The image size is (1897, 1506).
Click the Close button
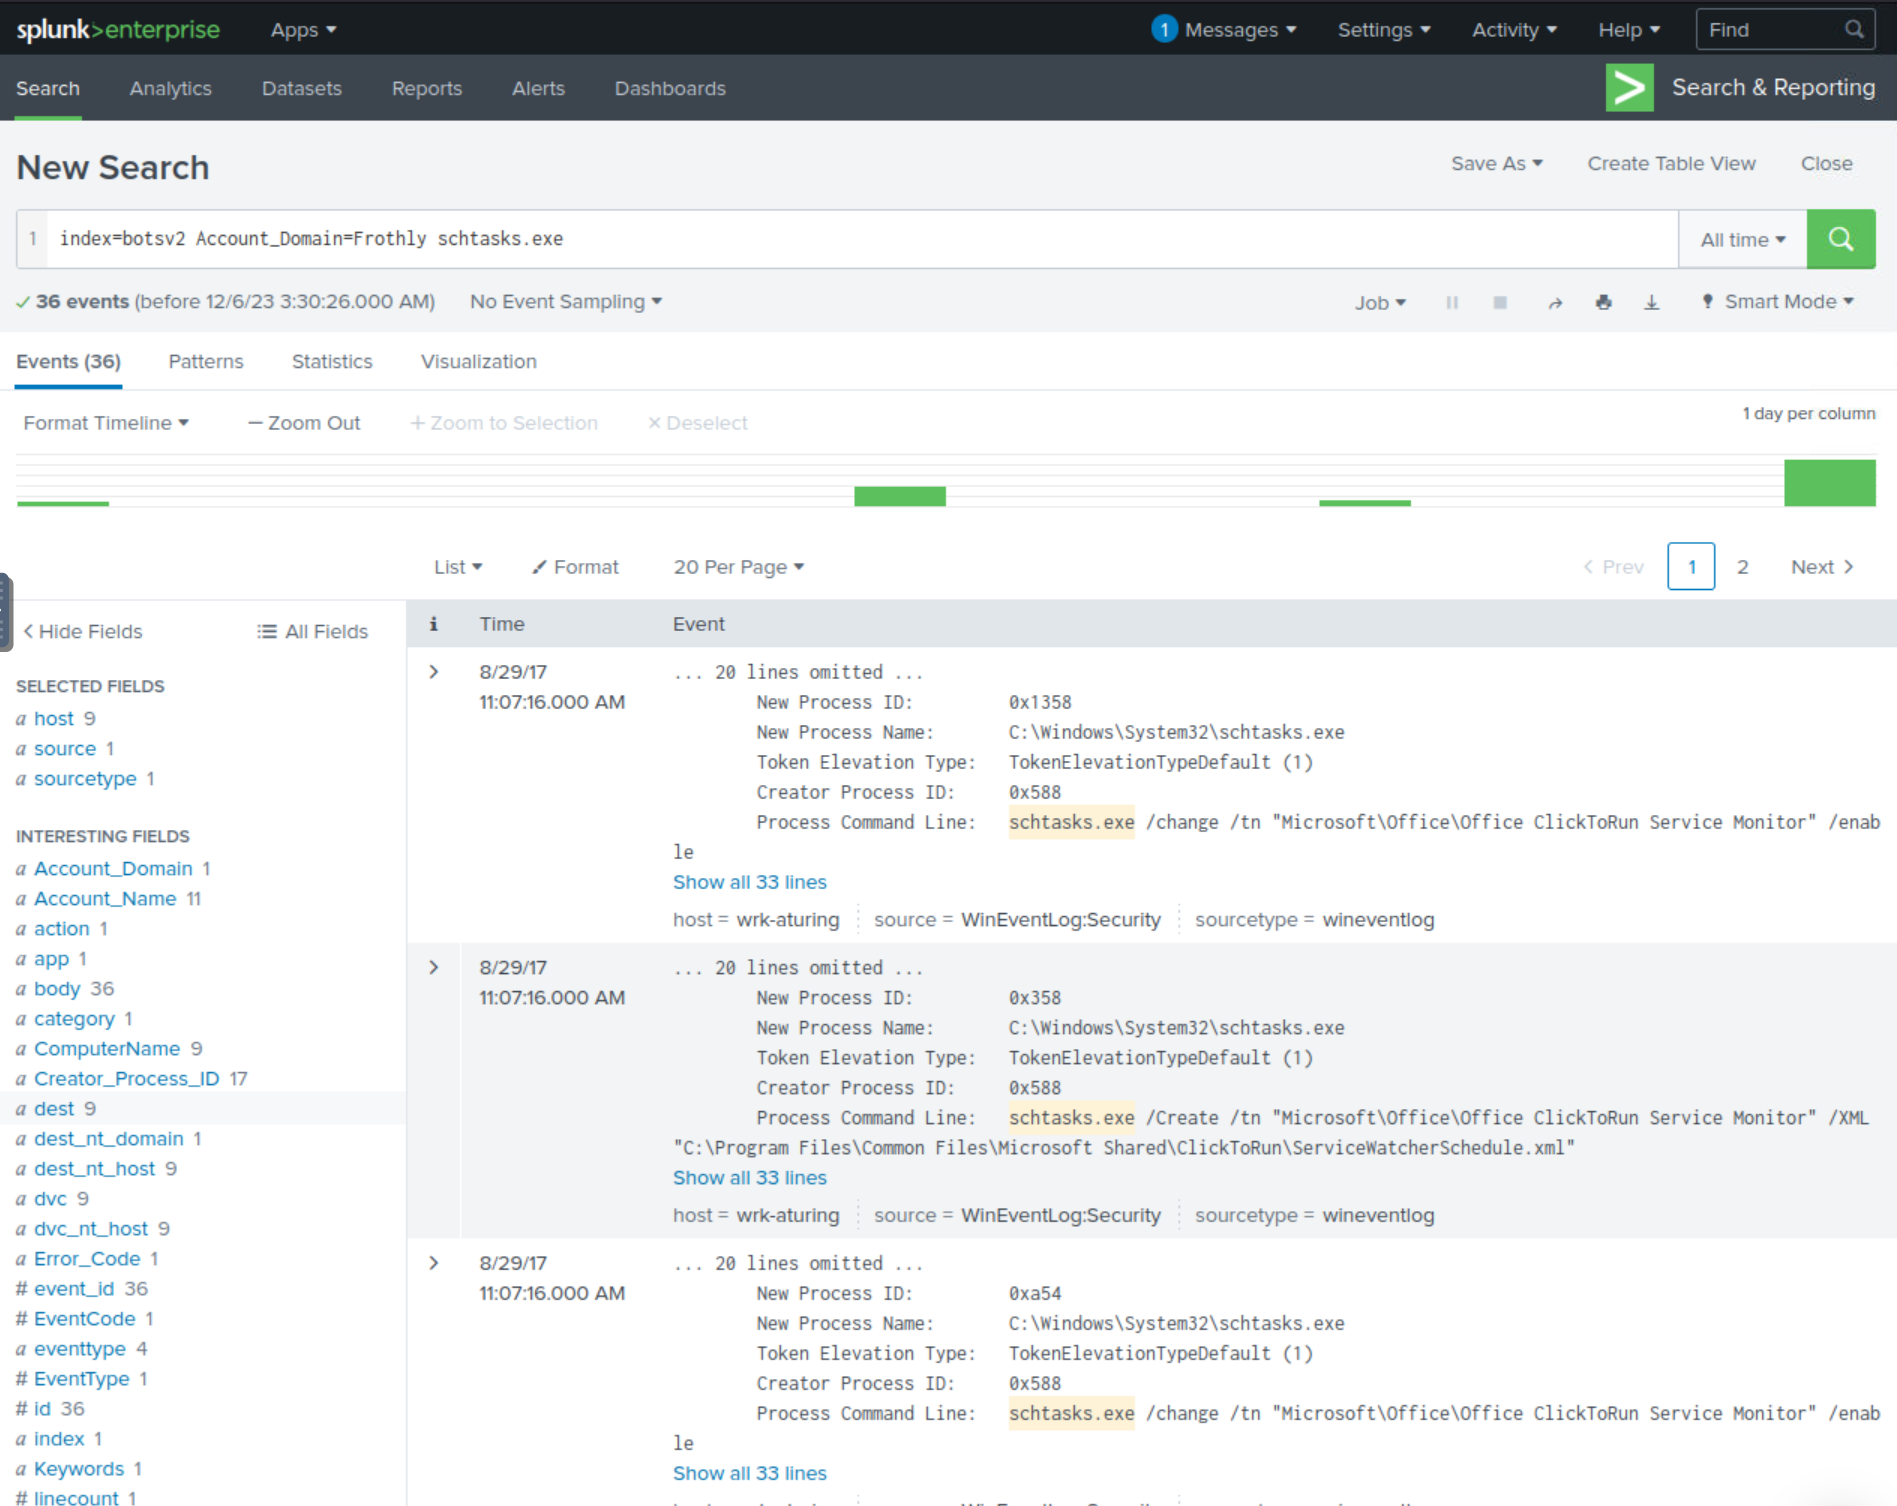[x=1826, y=163]
